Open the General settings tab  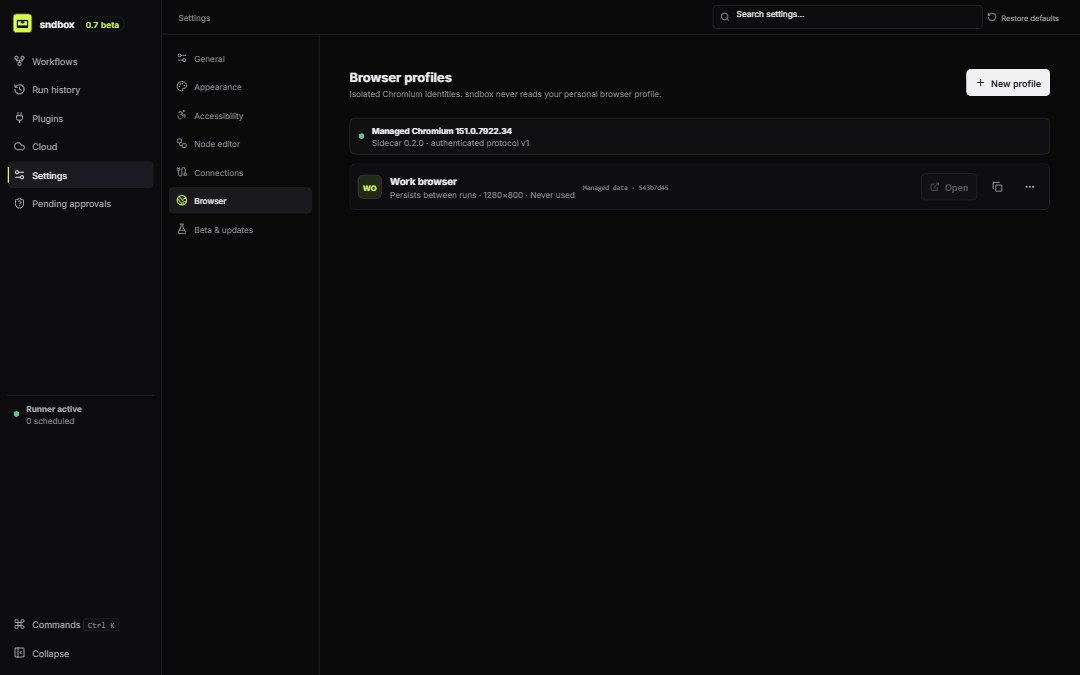point(240,59)
